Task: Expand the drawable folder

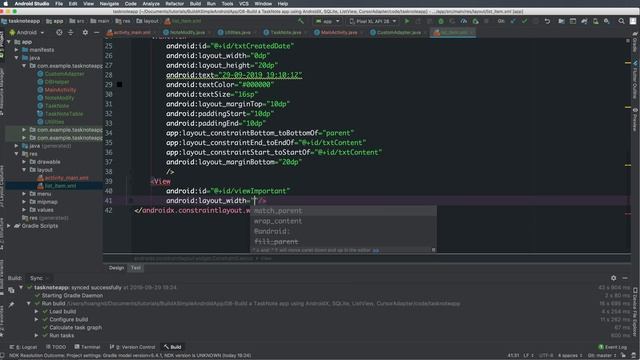Action: pos(24,162)
